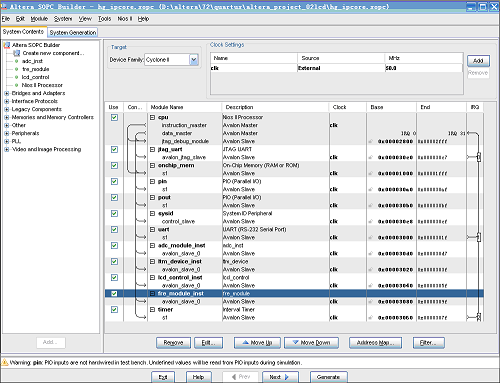Click the green dot beside Nios II Processor

(16, 85)
